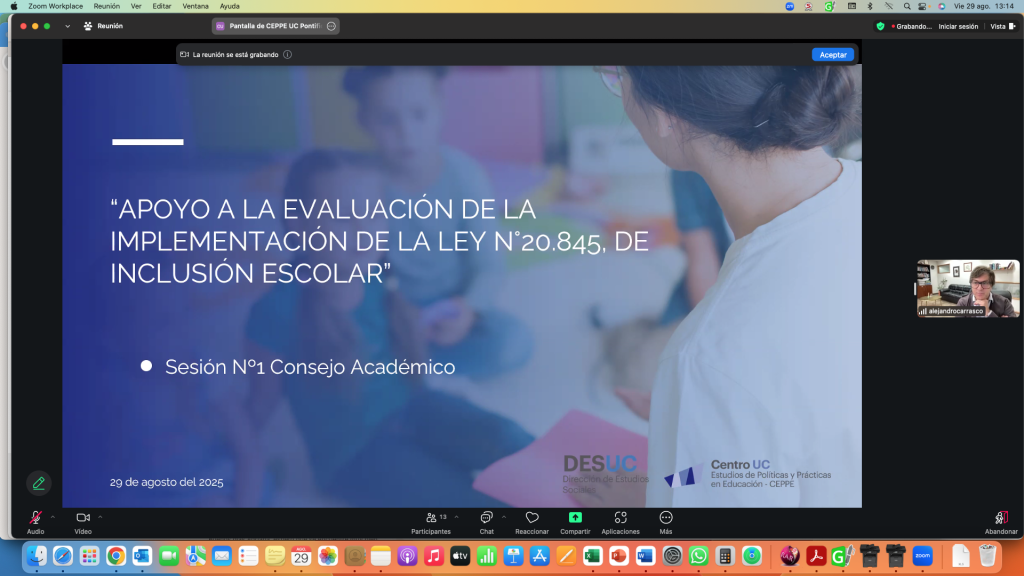The width and height of the screenshot is (1024, 576).
Task: Click the Reunión label in title bar
Action: (x=110, y=26)
